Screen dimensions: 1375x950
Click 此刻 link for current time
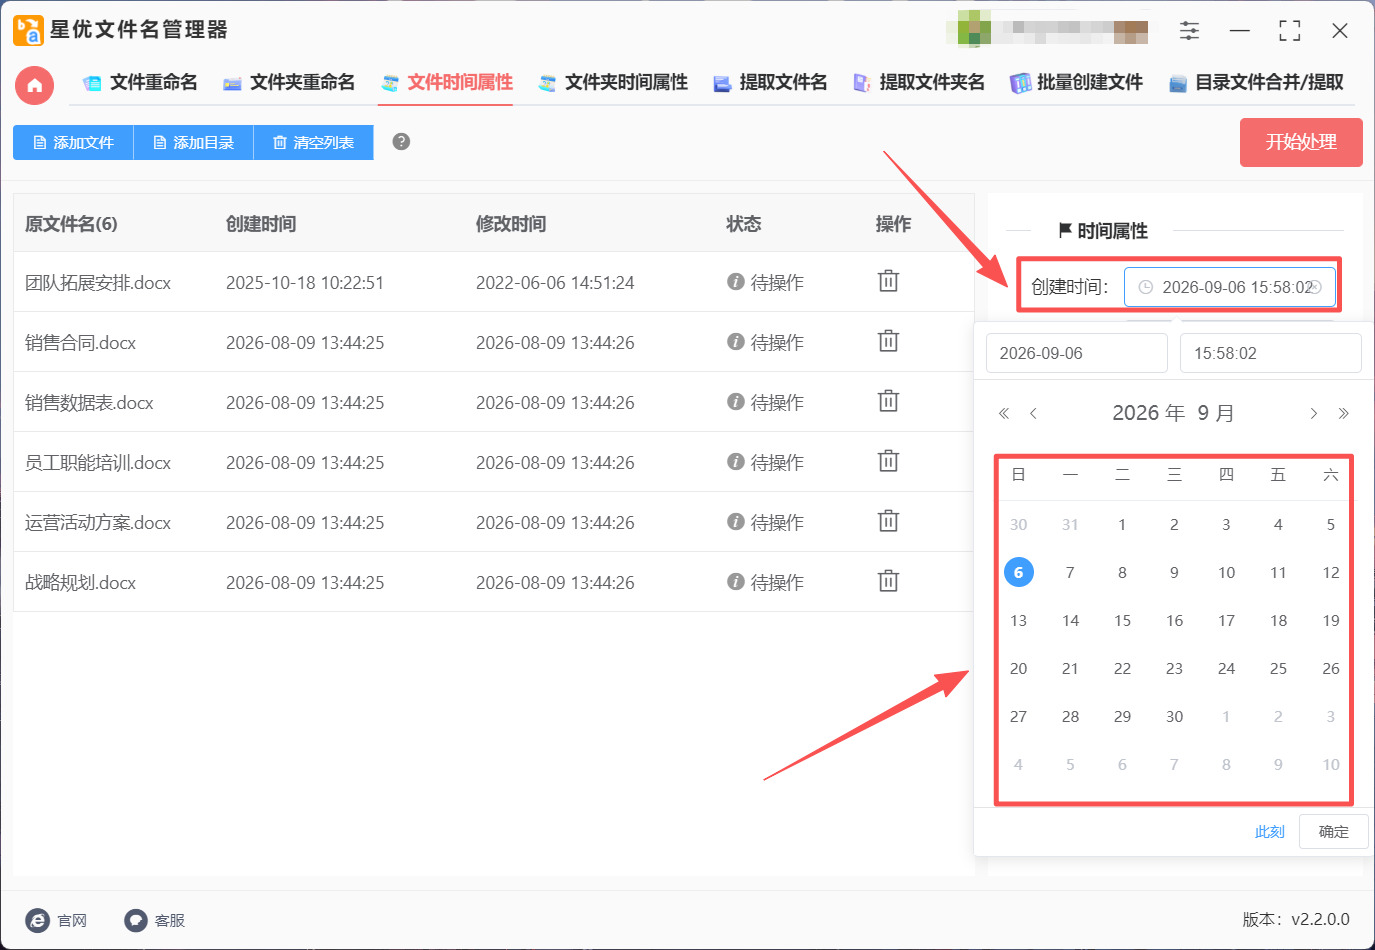click(x=1269, y=832)
